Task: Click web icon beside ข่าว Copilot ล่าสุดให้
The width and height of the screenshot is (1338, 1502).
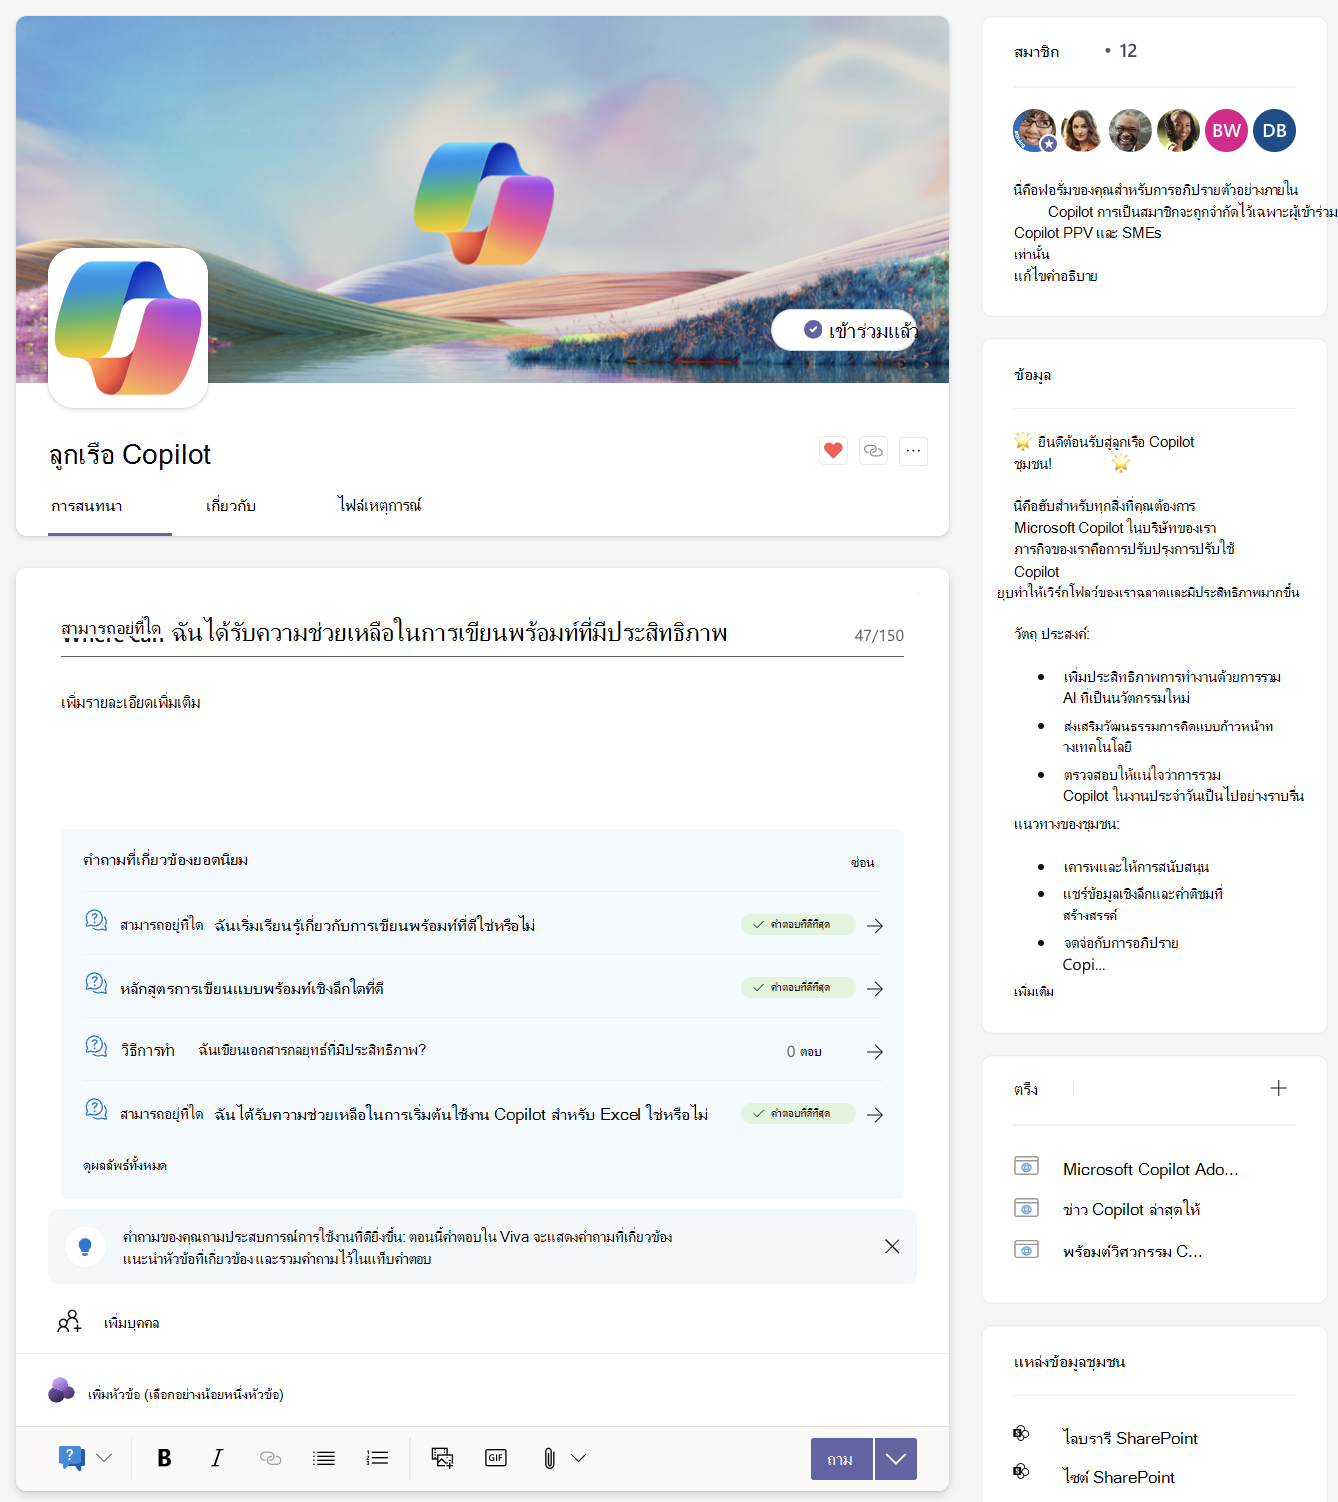Action: click(1027, 1208)
